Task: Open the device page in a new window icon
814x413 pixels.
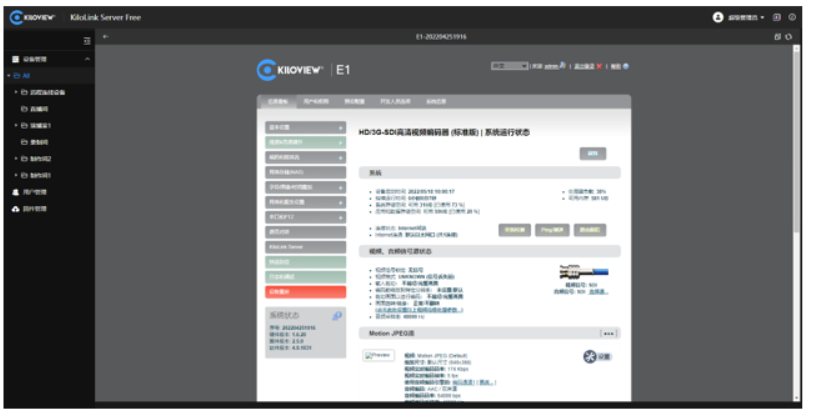Action: 777,37
